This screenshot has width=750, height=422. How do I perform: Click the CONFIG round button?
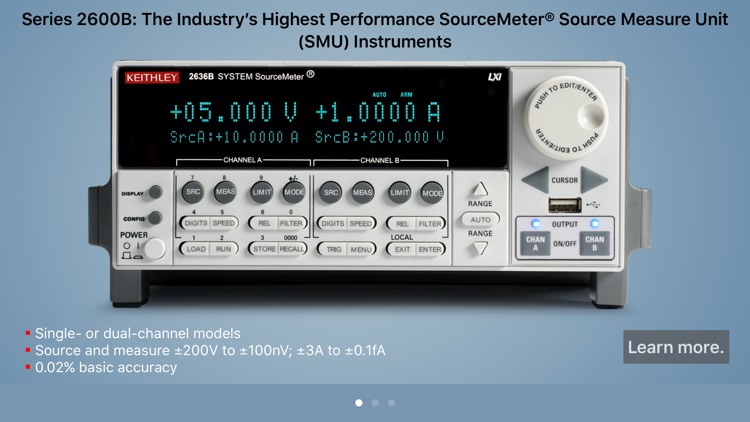155,217
